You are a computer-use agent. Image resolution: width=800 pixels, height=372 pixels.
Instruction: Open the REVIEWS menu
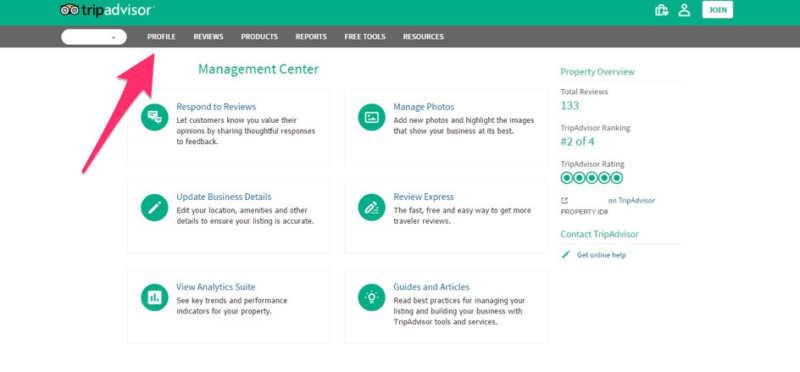208,37
